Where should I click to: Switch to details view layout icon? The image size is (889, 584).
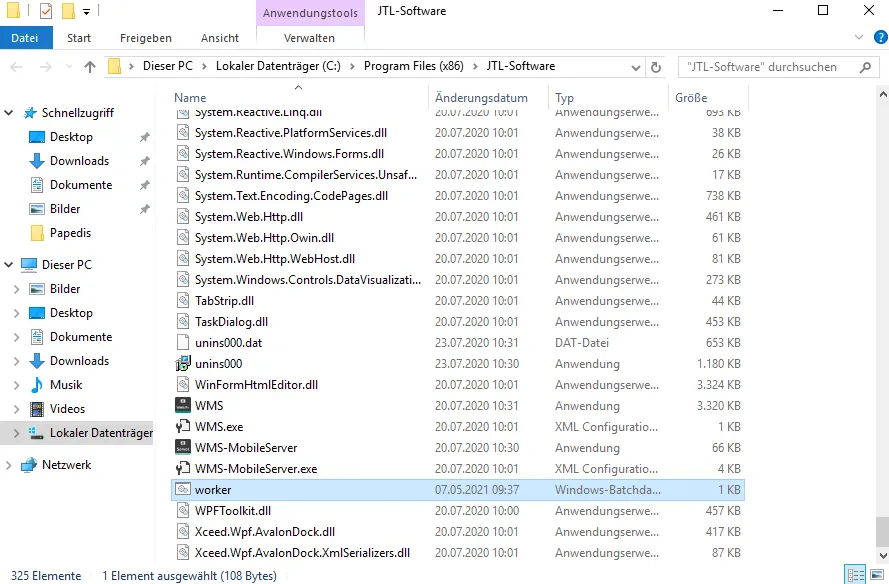point(854,574)
